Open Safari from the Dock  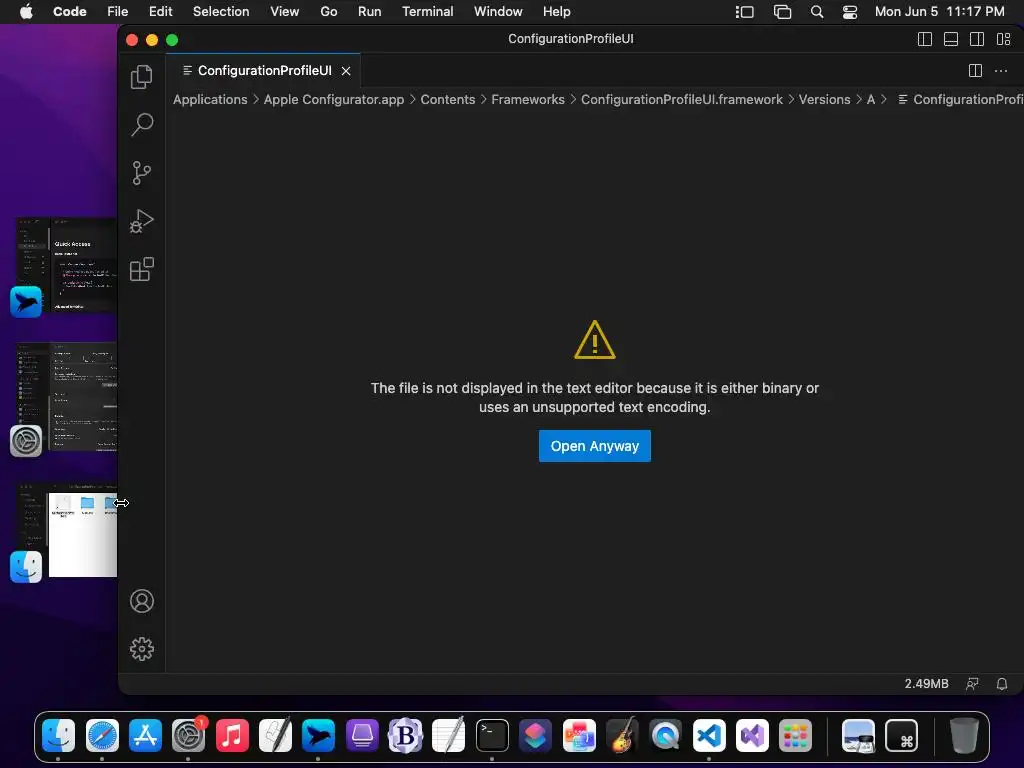103,736
